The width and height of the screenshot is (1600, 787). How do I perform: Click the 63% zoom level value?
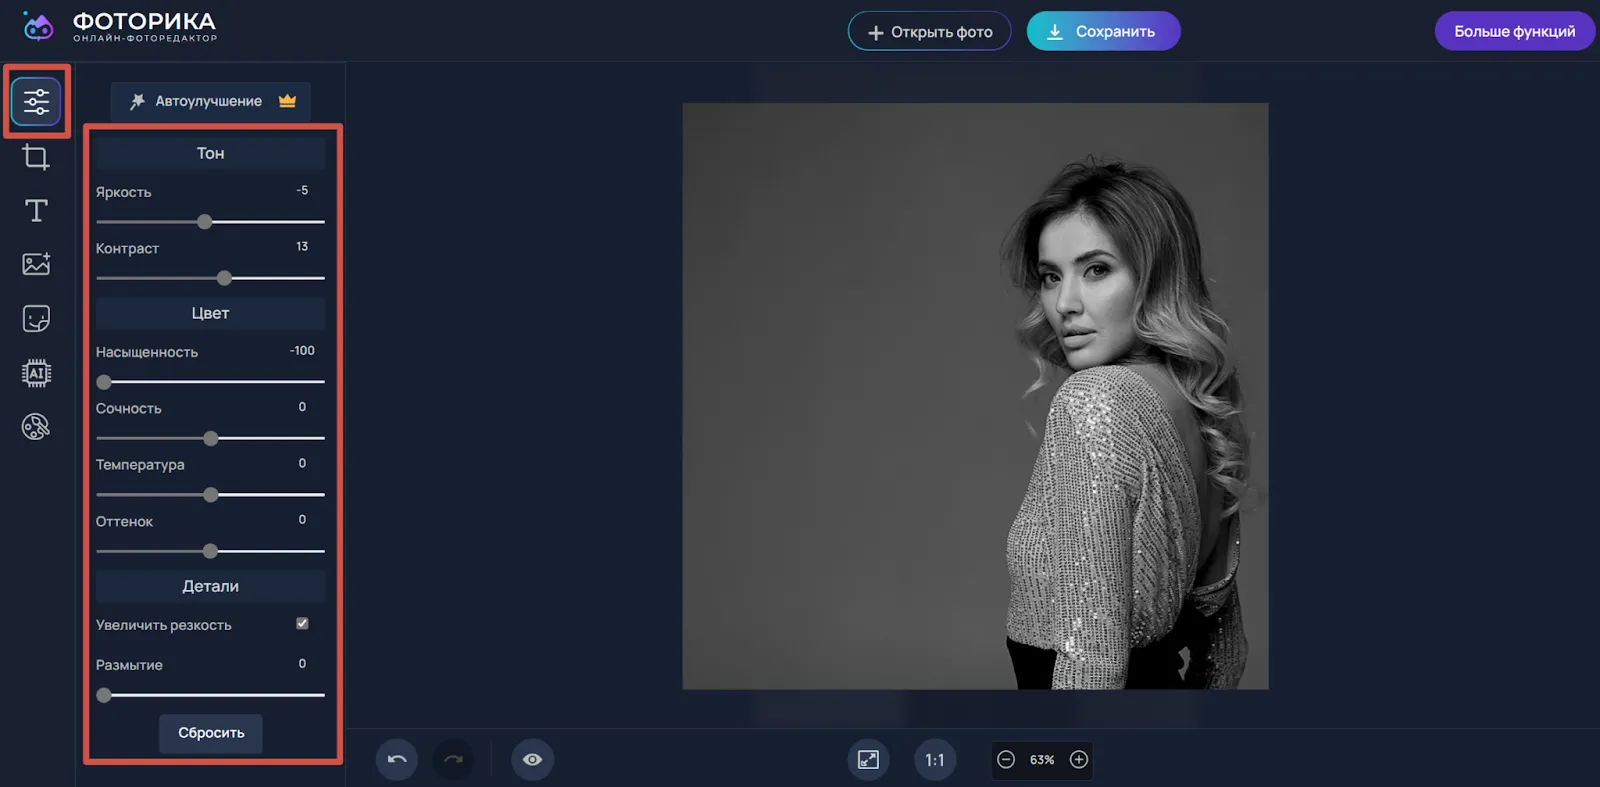tap(1042, 760)
